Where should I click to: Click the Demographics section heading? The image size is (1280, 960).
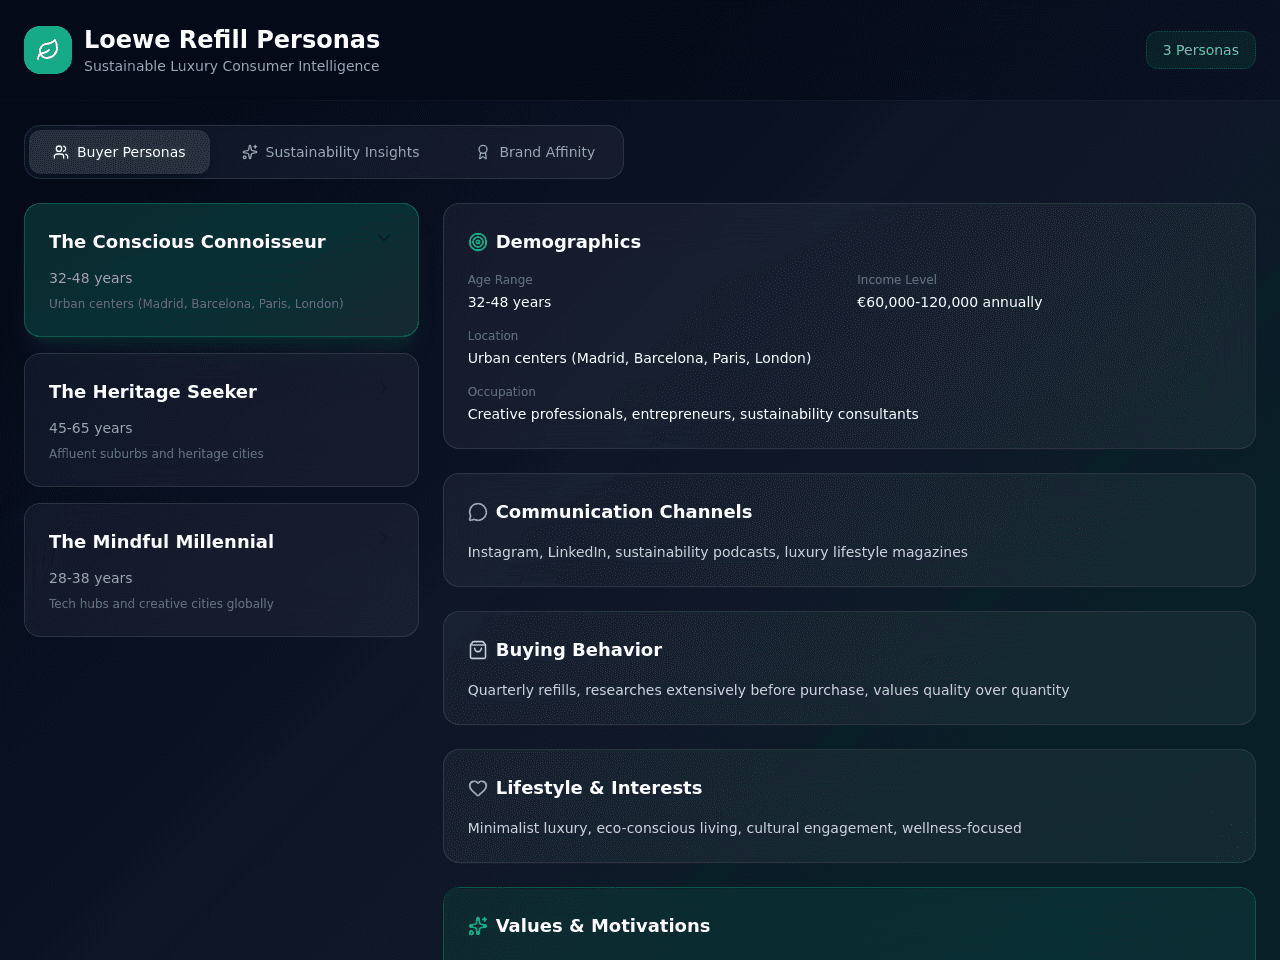point(568,242)
